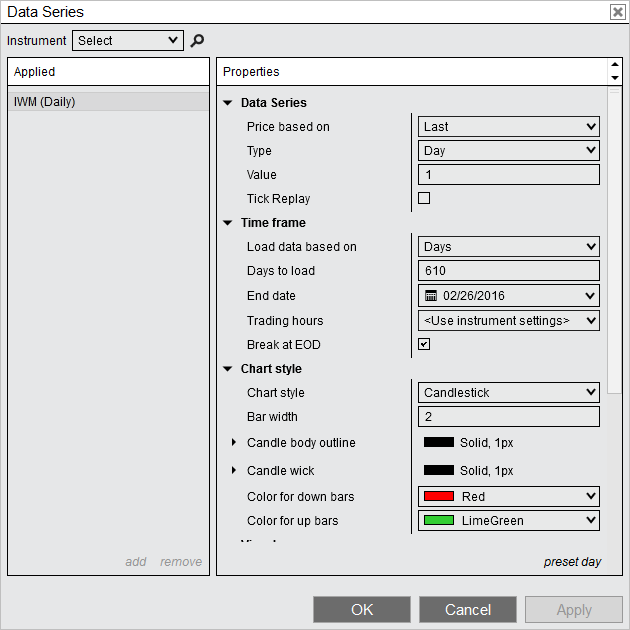Enable the Tick Replay checkbox
This screenshot has height=630, width=630.
point(424,198)
